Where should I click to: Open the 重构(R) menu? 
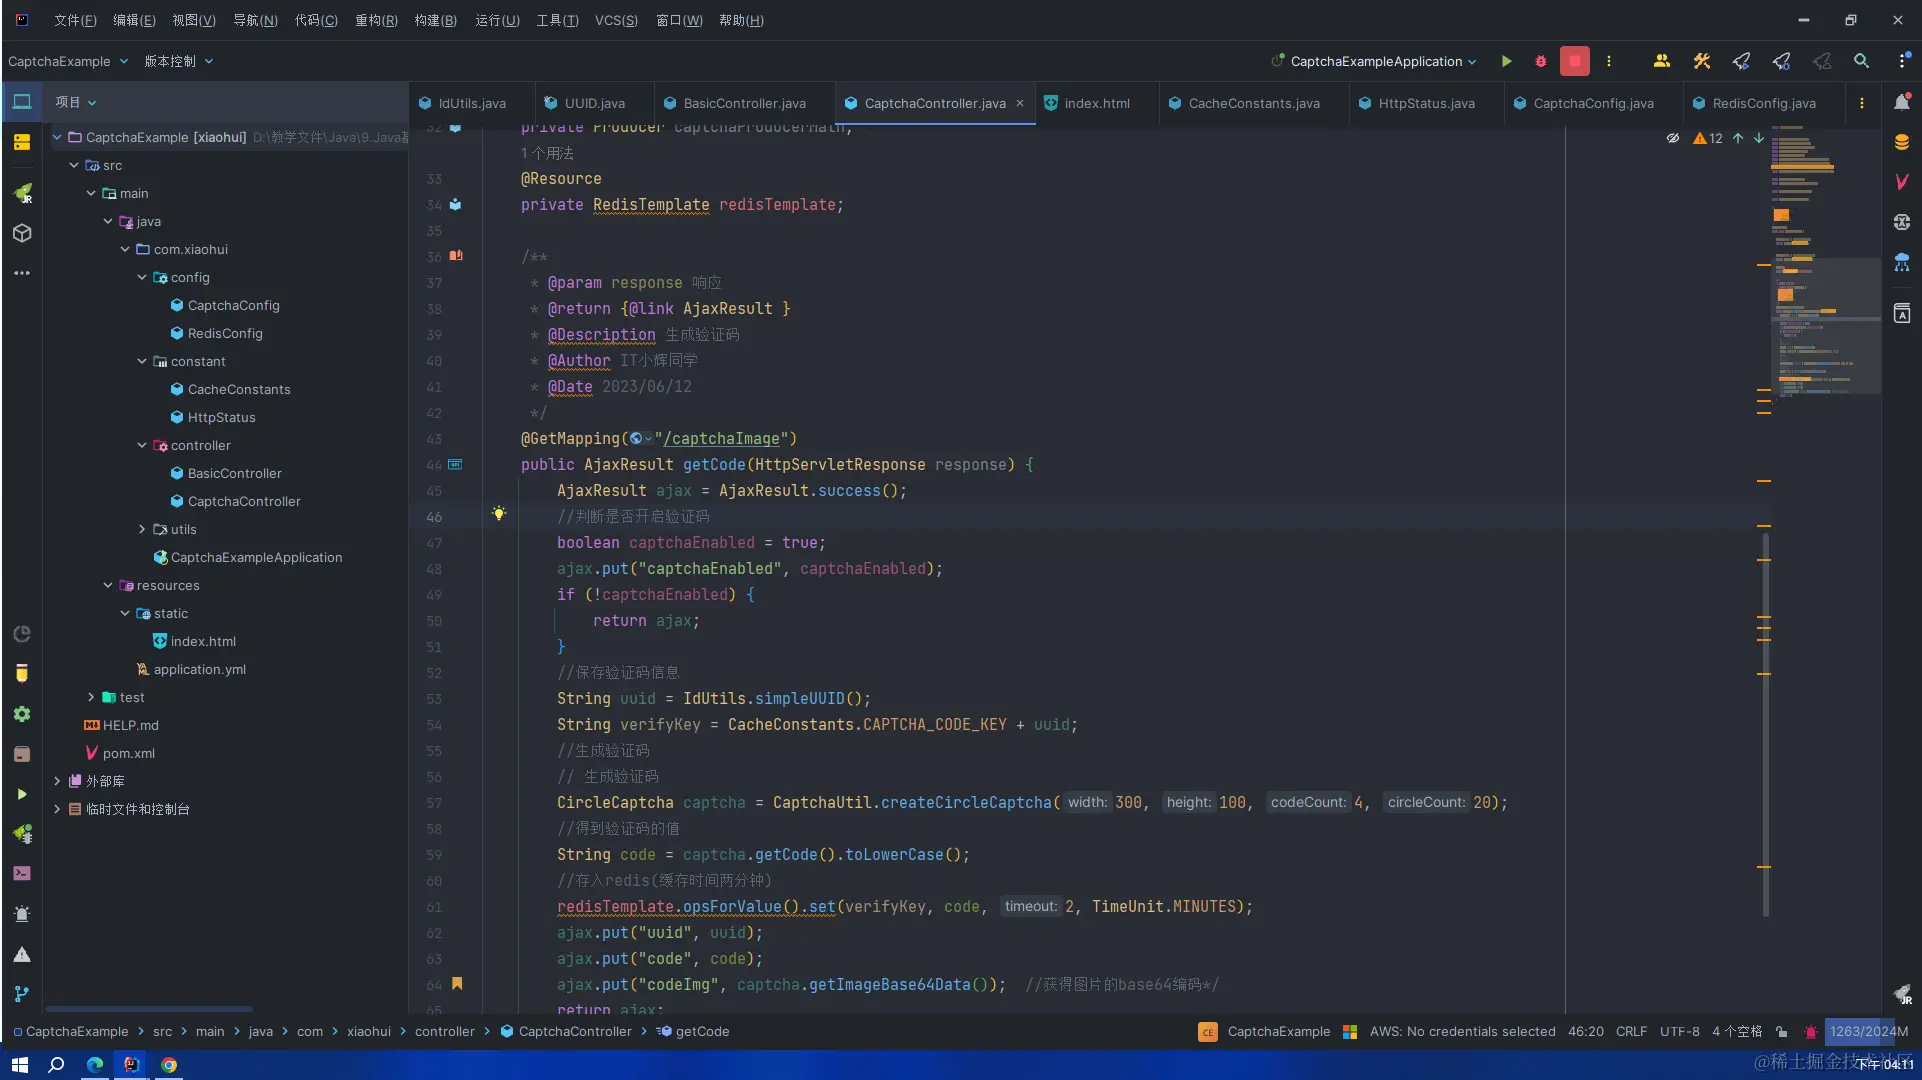pos(376,20)
